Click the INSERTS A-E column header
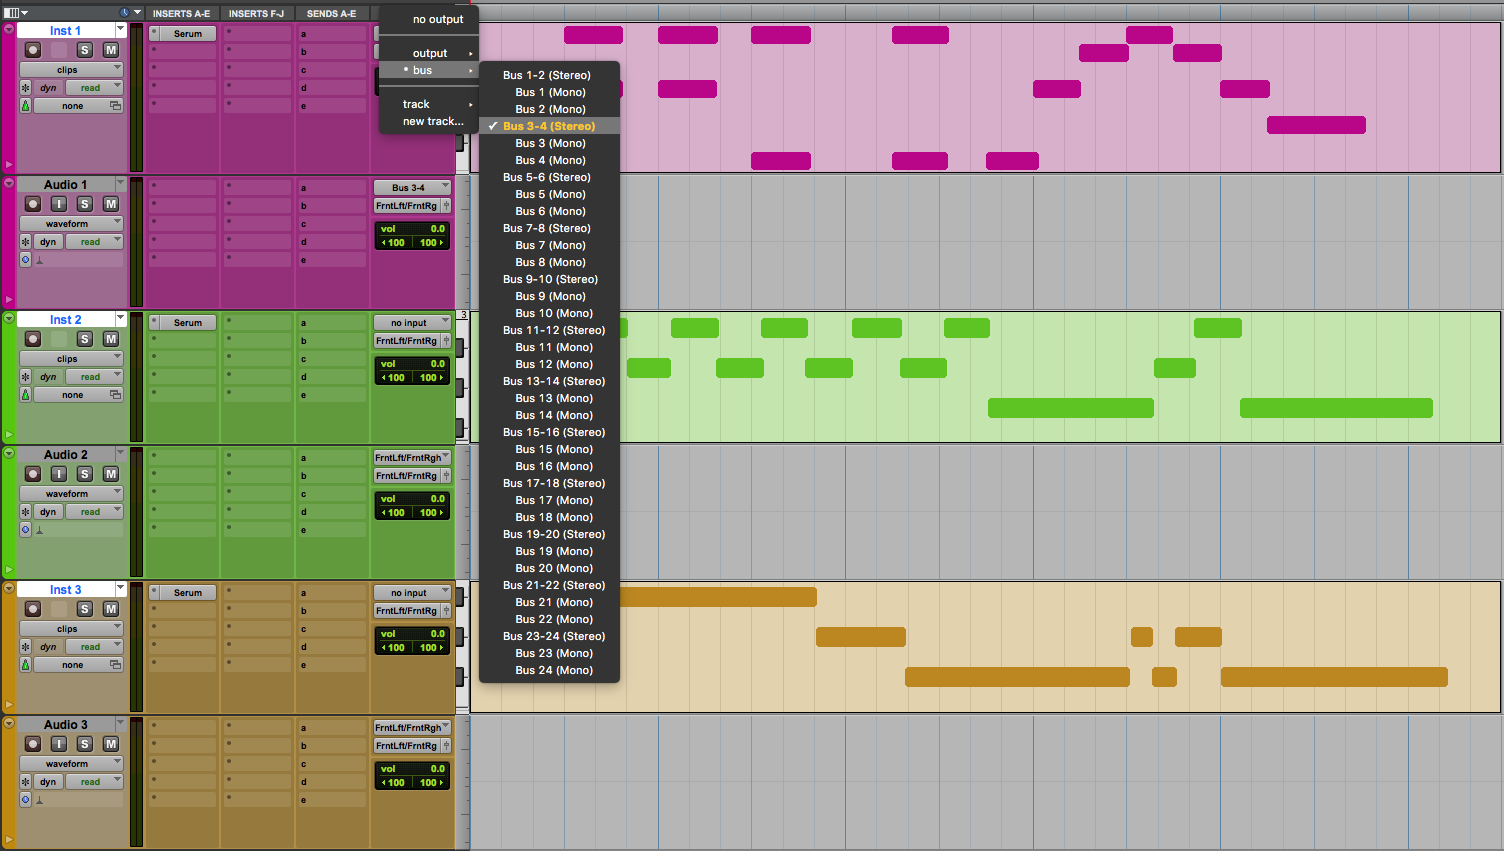 [x=181, y=13]
